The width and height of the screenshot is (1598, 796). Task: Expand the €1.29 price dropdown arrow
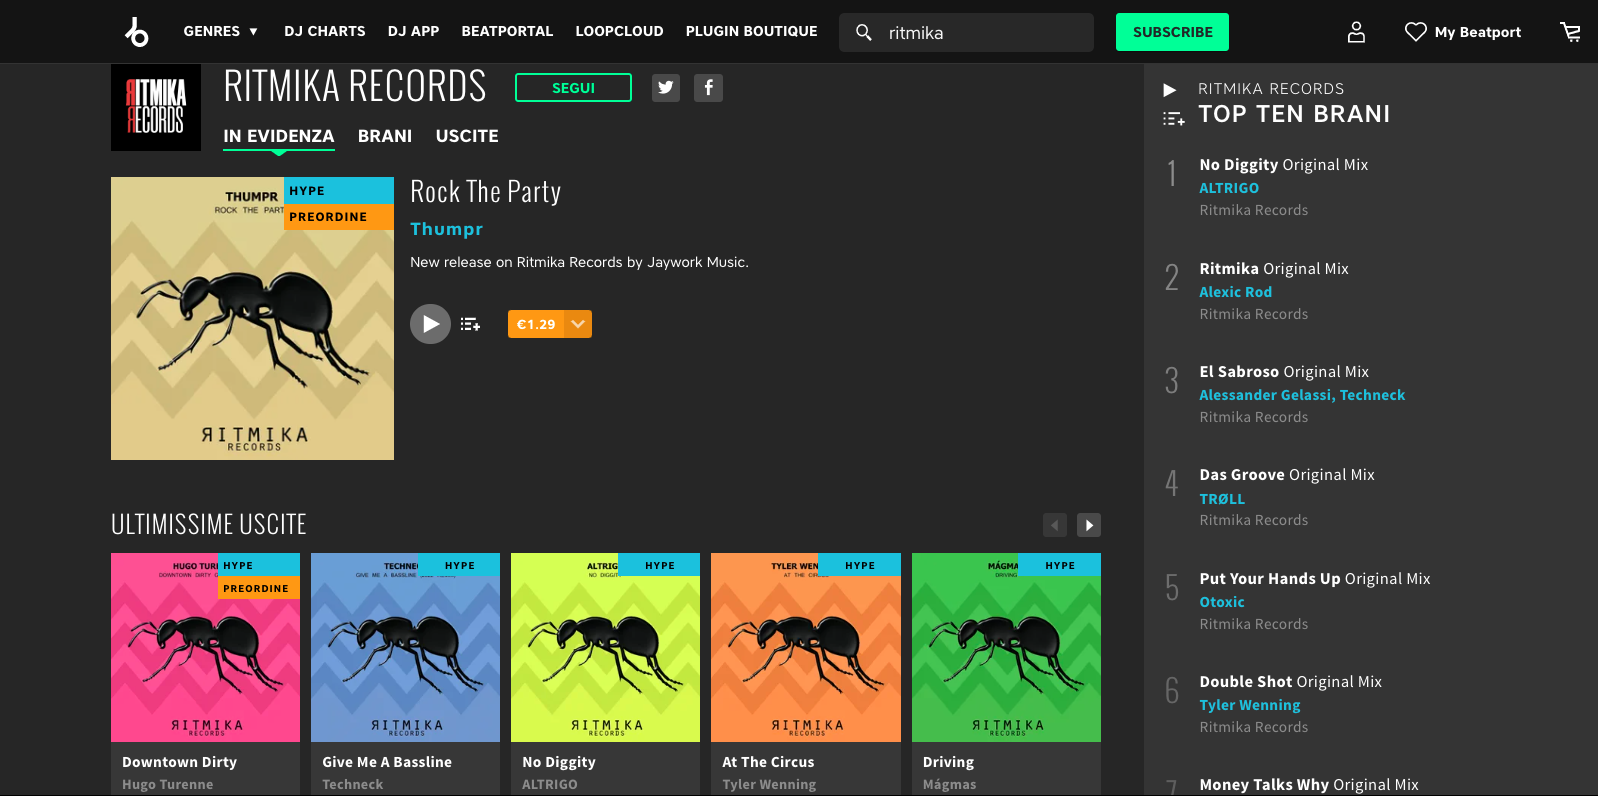click(x=578, y=324)
